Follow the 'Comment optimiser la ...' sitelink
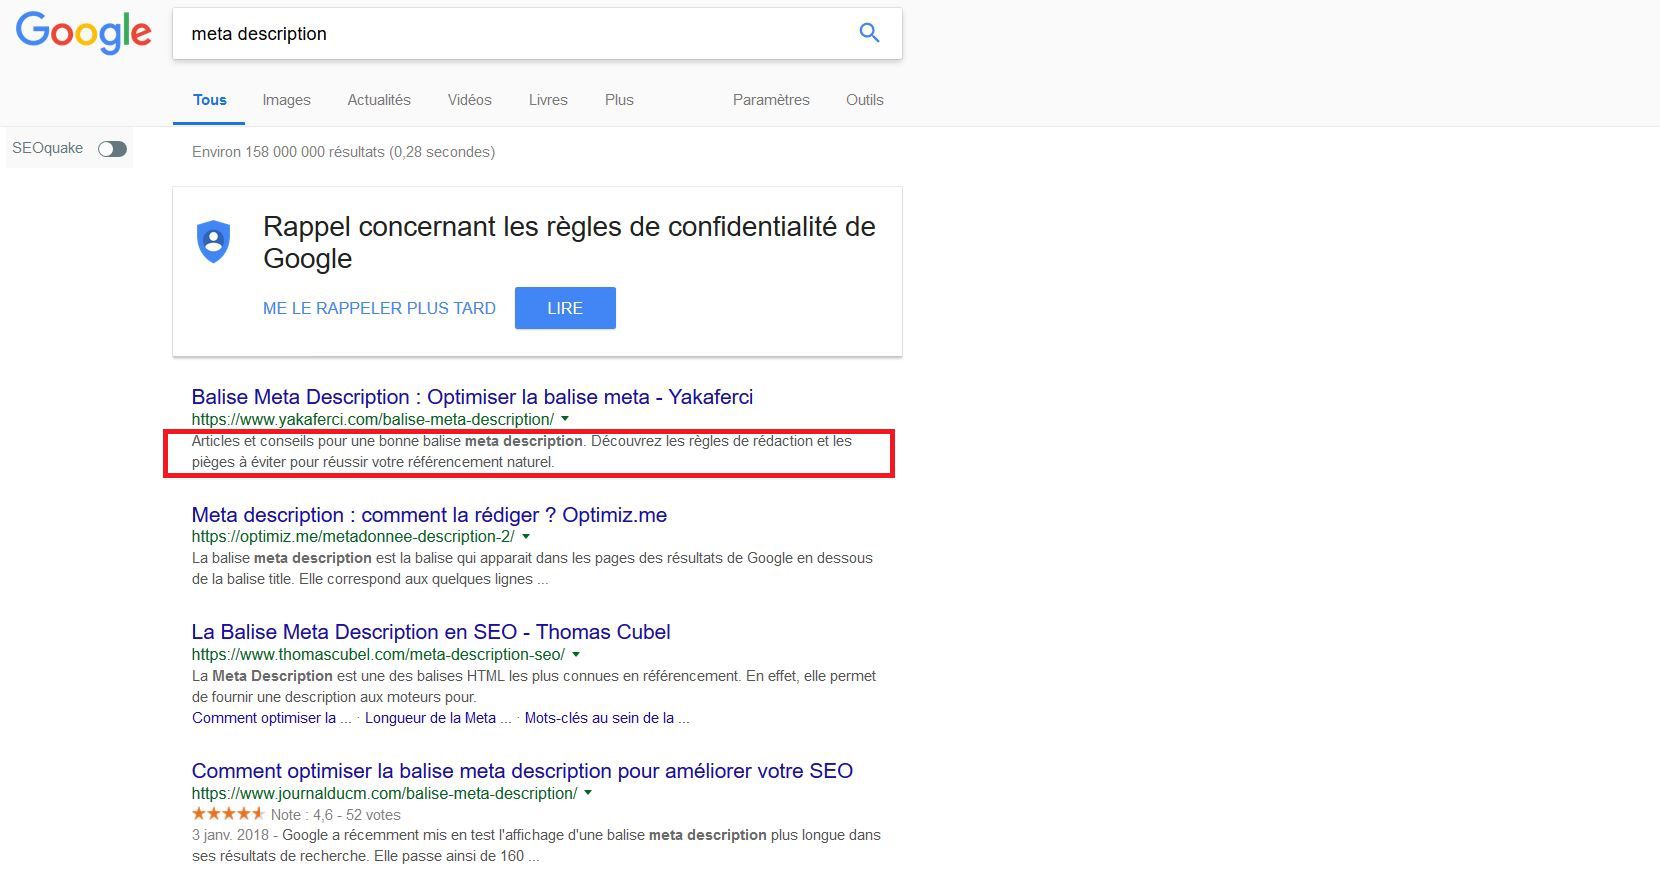1660x870 pixels. point(272,718)
